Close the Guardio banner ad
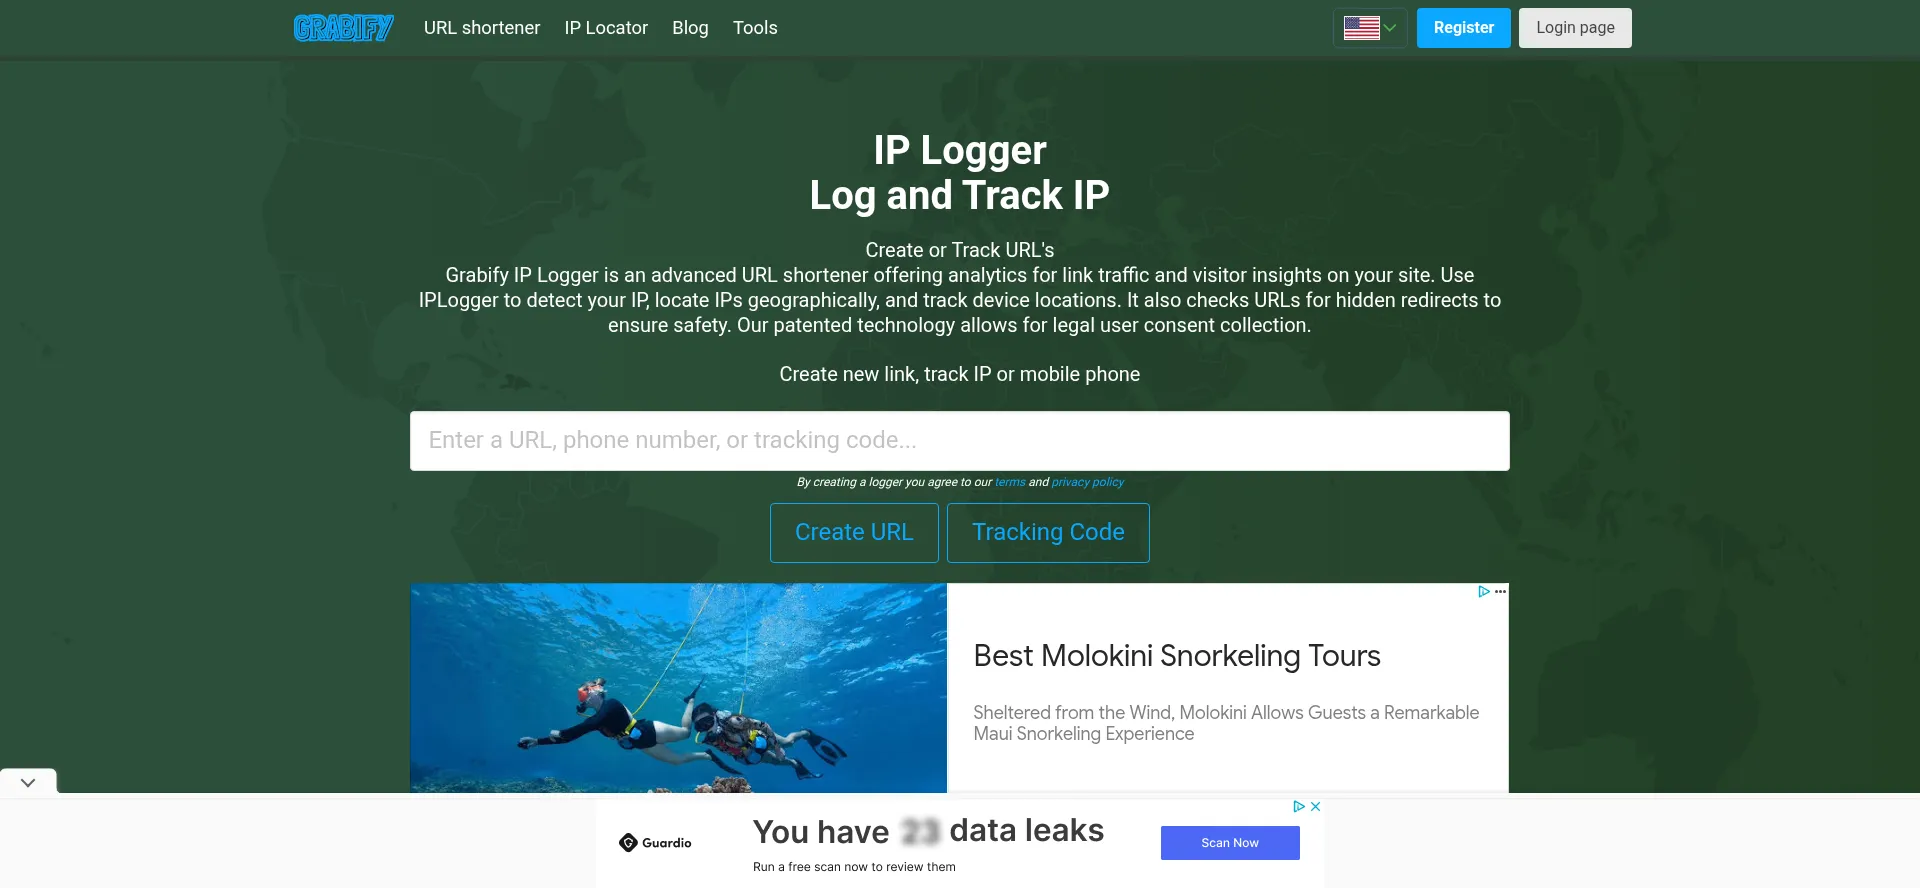 [x=1316, y=806]
